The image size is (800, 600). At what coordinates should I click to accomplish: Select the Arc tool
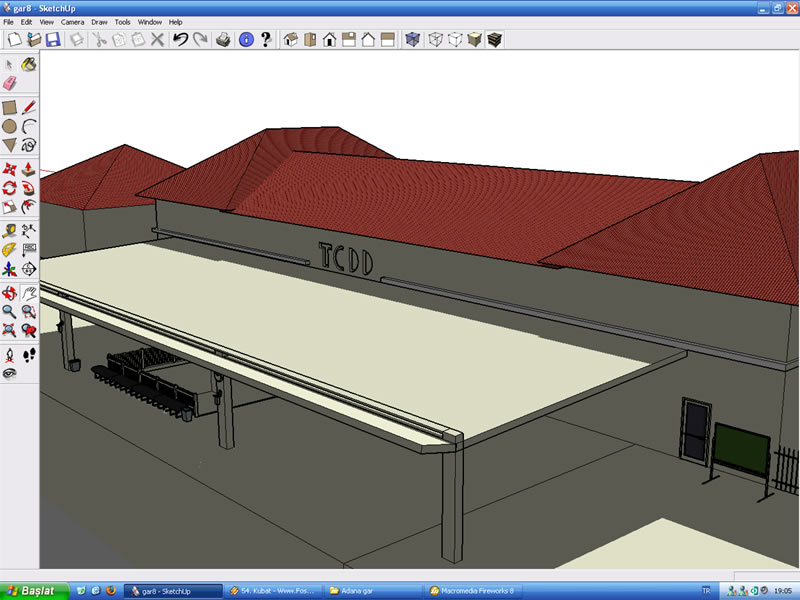click(x=29, y=126)
